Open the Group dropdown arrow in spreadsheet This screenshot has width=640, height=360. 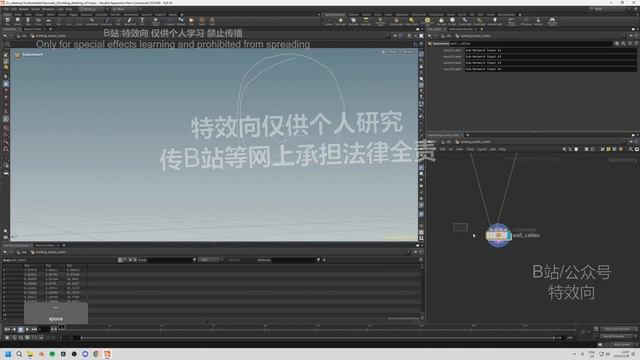click(x=194, y=260)
